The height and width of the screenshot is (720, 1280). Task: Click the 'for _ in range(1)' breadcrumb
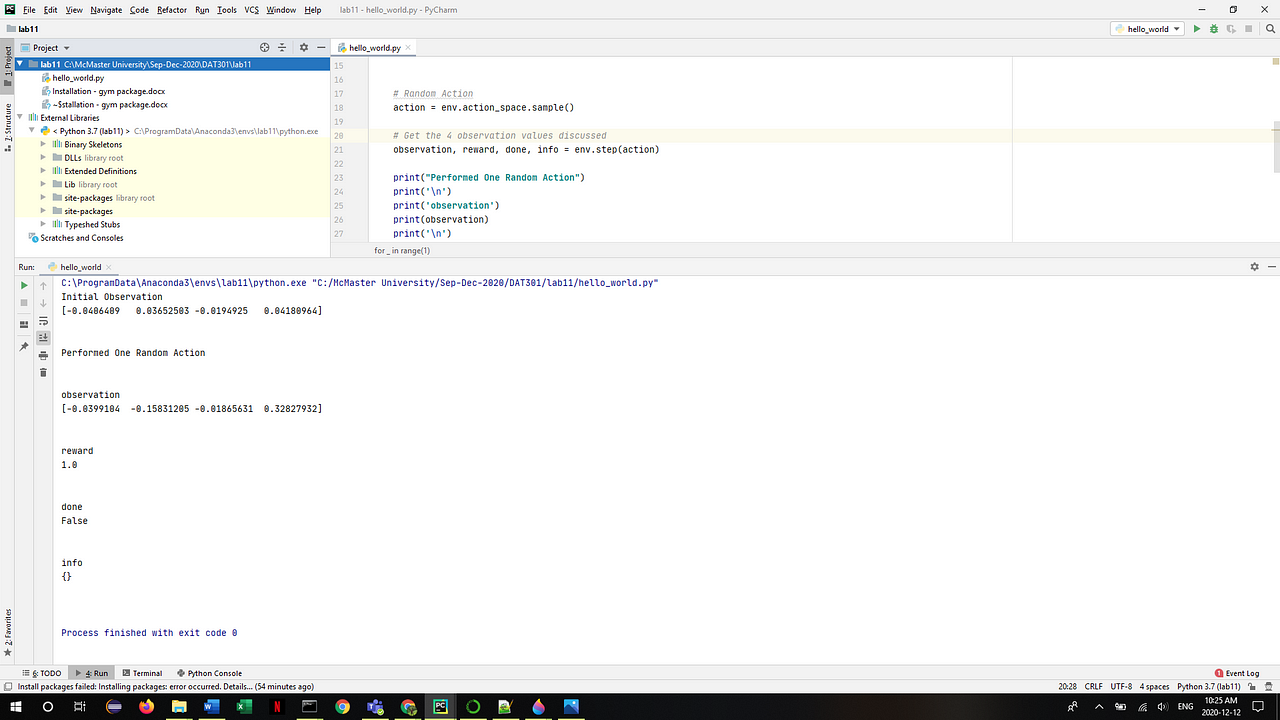(x=402, y=250)
